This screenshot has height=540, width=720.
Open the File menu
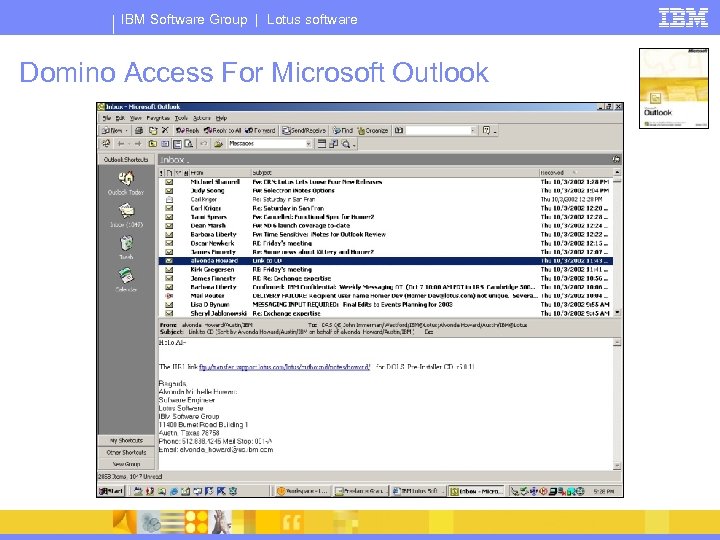[x=107, y=118]
